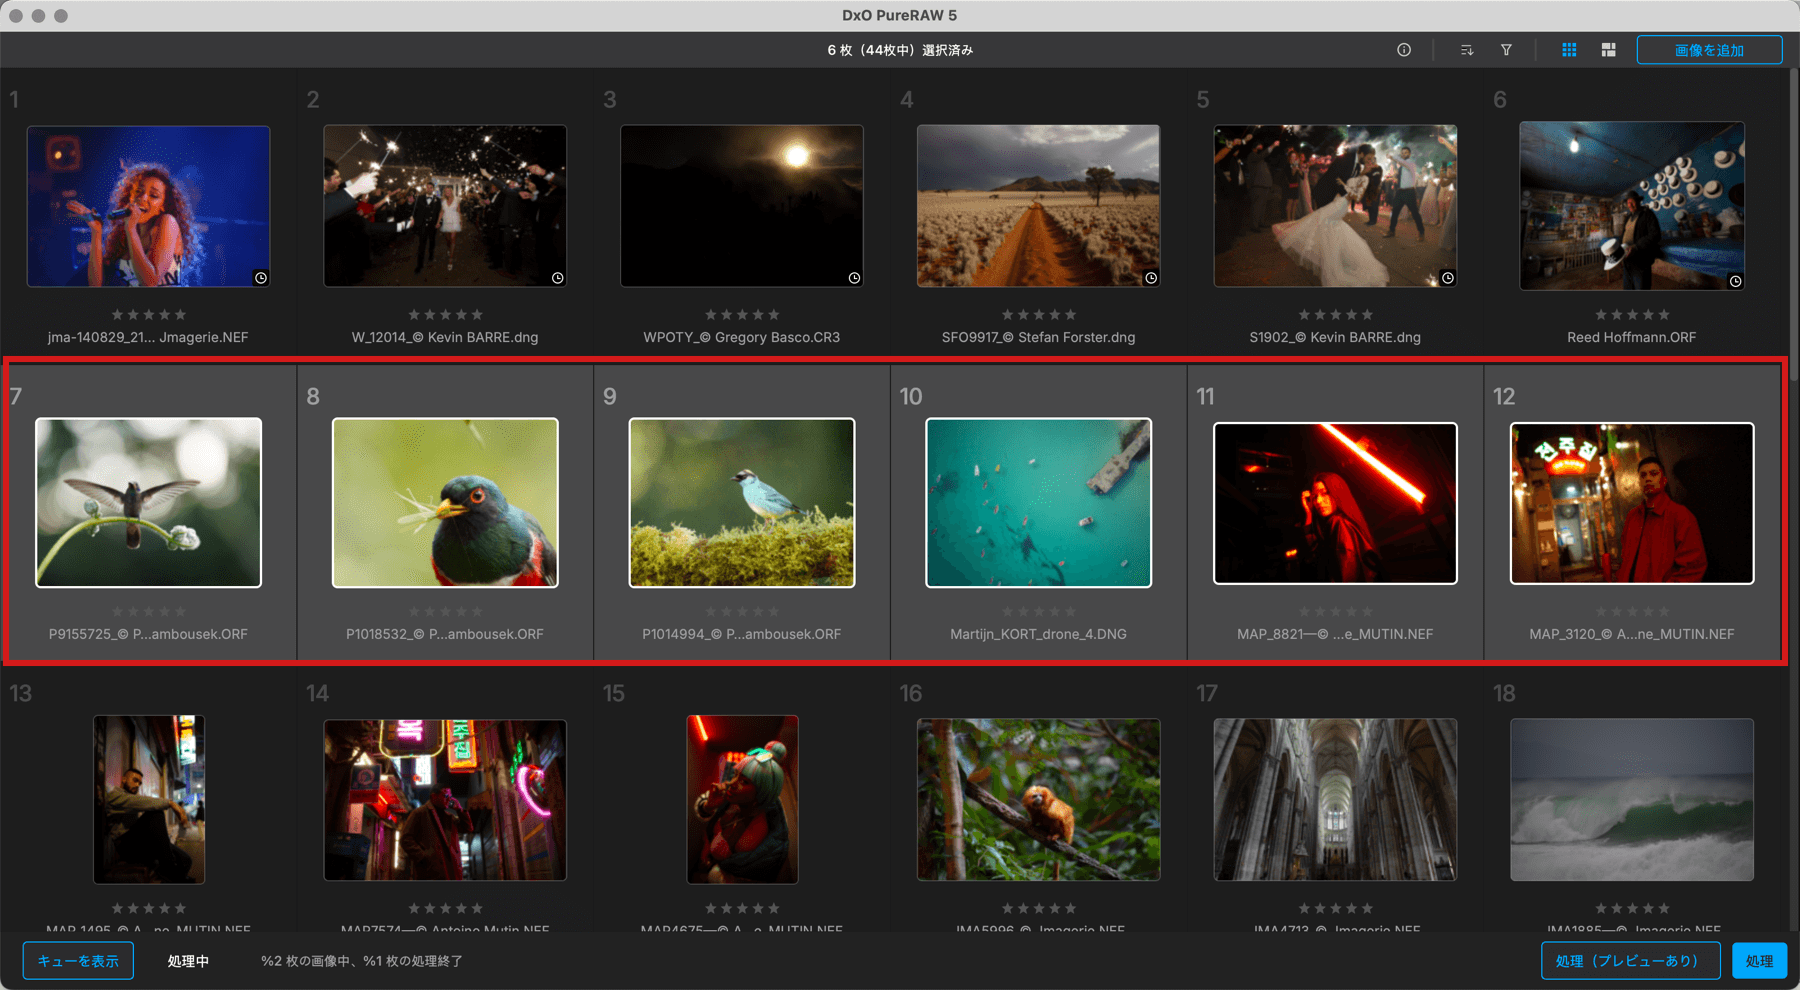Select the P9155725 hummingbird thumbnail
This screenshot has width=1800, height=990.
point(148,502)
